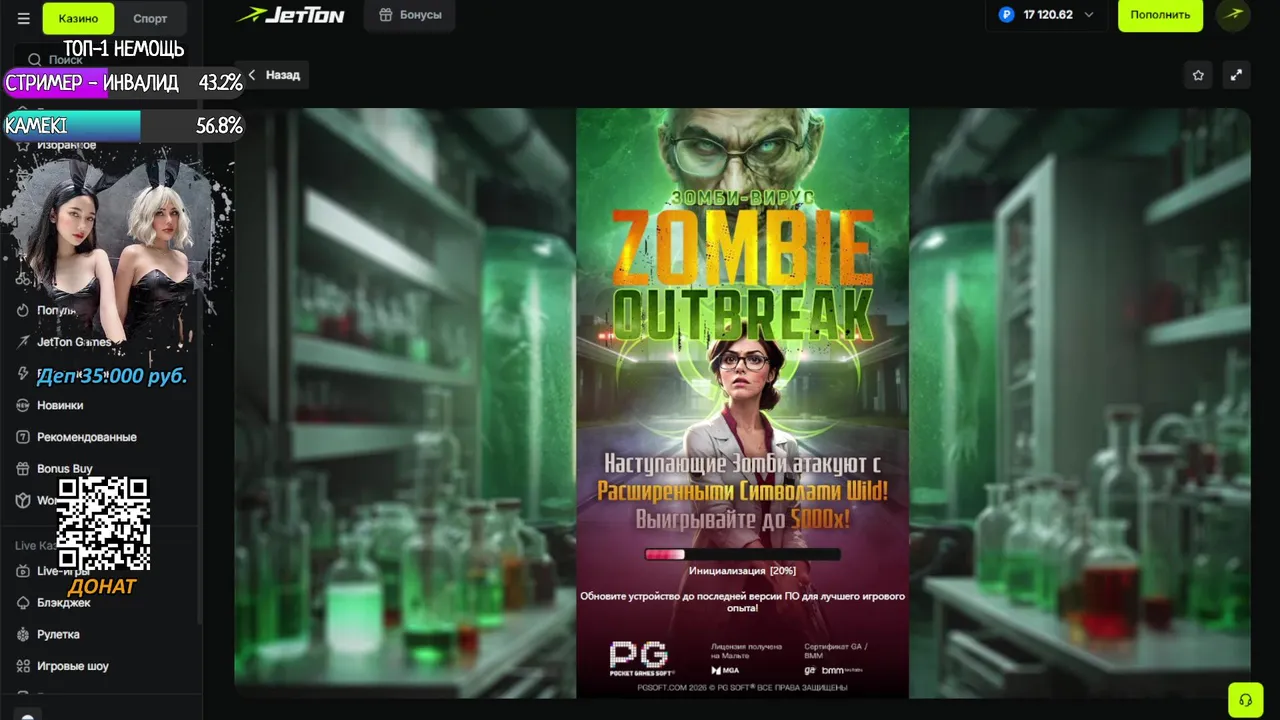This screenshot has width=1280, height=720.
Task: Click the donation QR code
Action: (103, 524)
